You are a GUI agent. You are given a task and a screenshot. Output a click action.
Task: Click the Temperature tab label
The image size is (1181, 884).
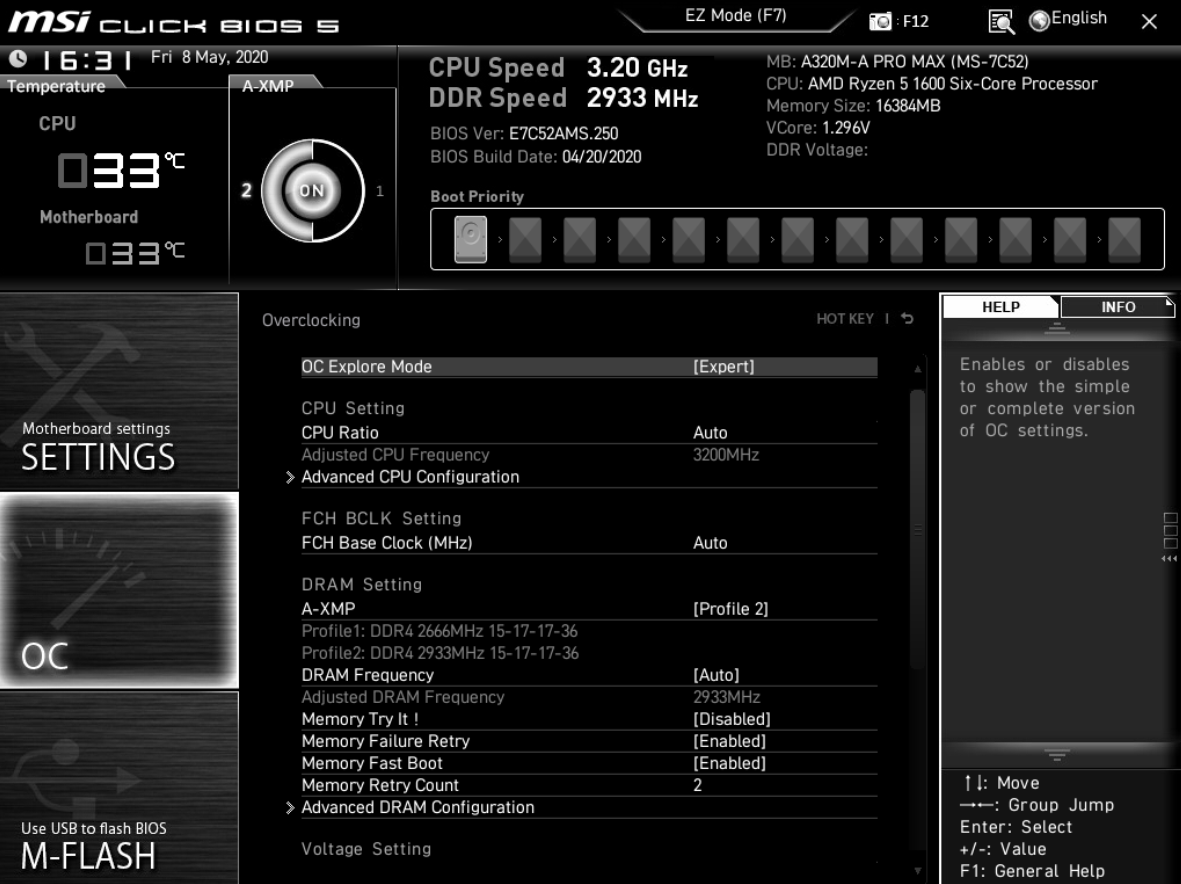[56, 86]
